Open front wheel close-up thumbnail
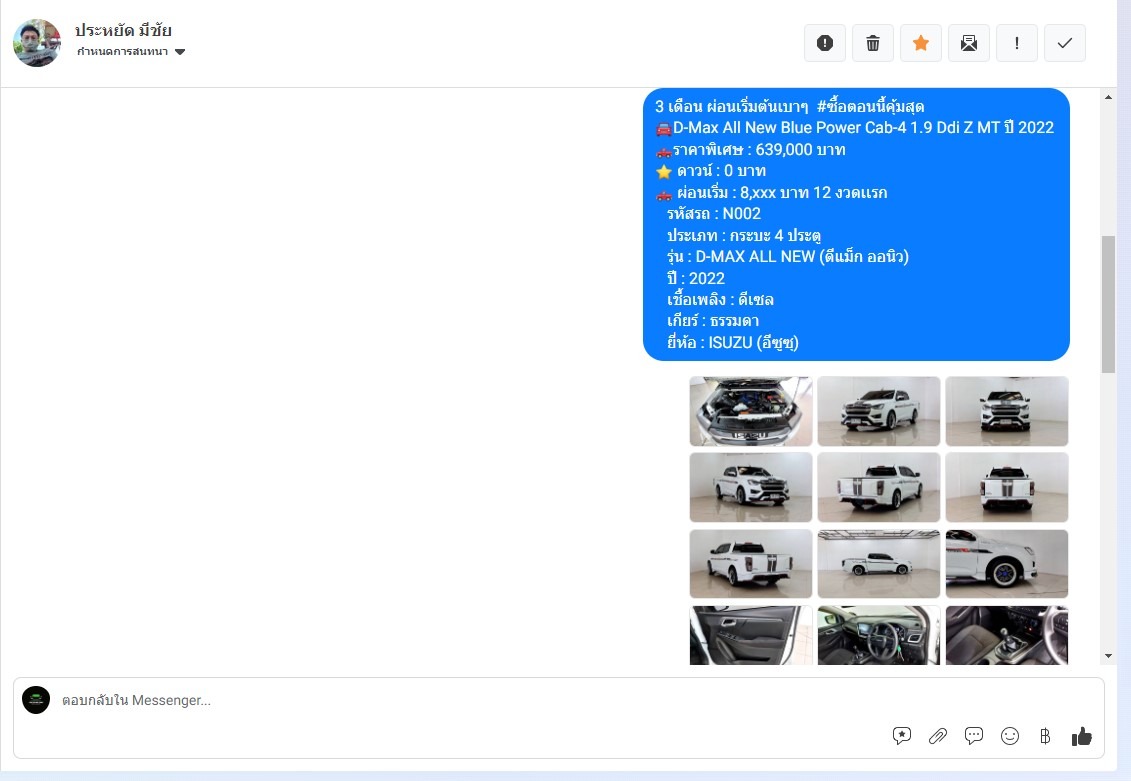1131x781 pixels. (x=1007, y=563)
